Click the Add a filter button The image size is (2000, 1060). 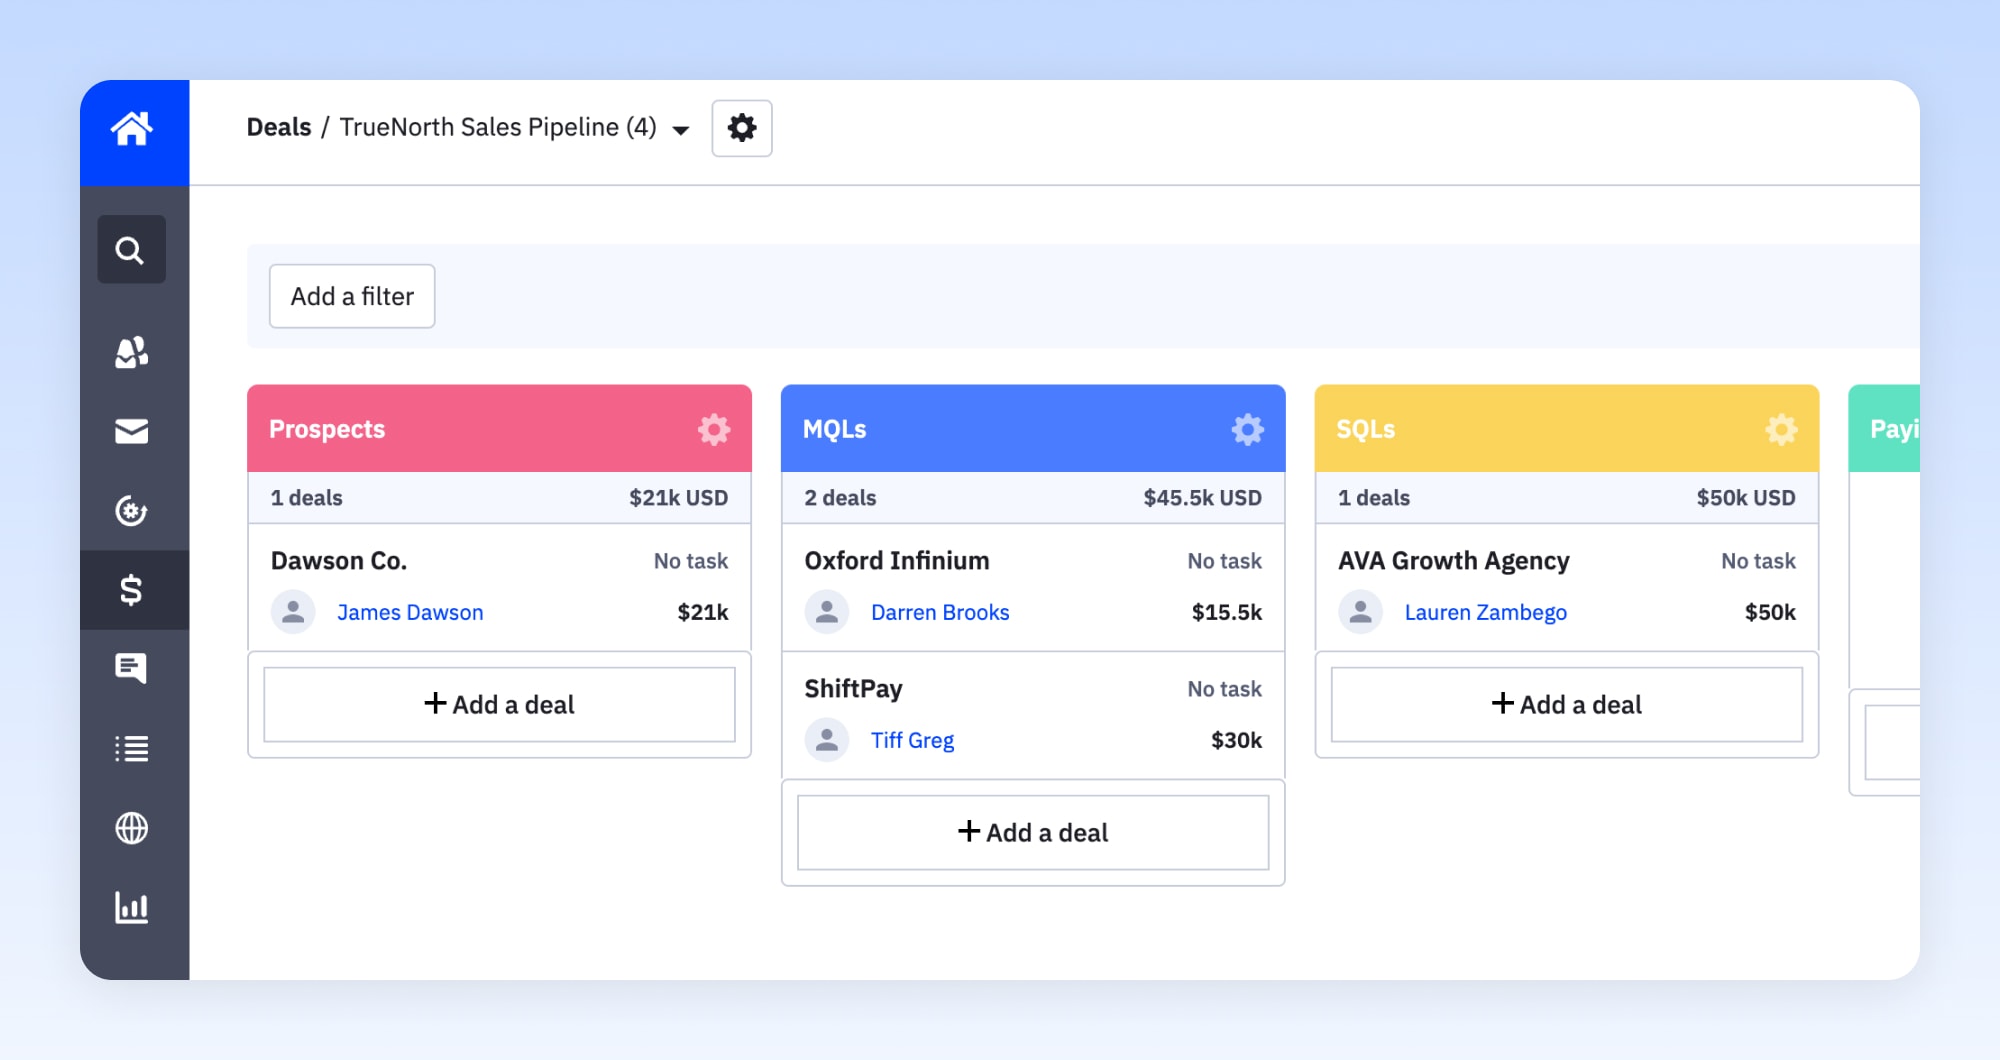coord(352,296)
